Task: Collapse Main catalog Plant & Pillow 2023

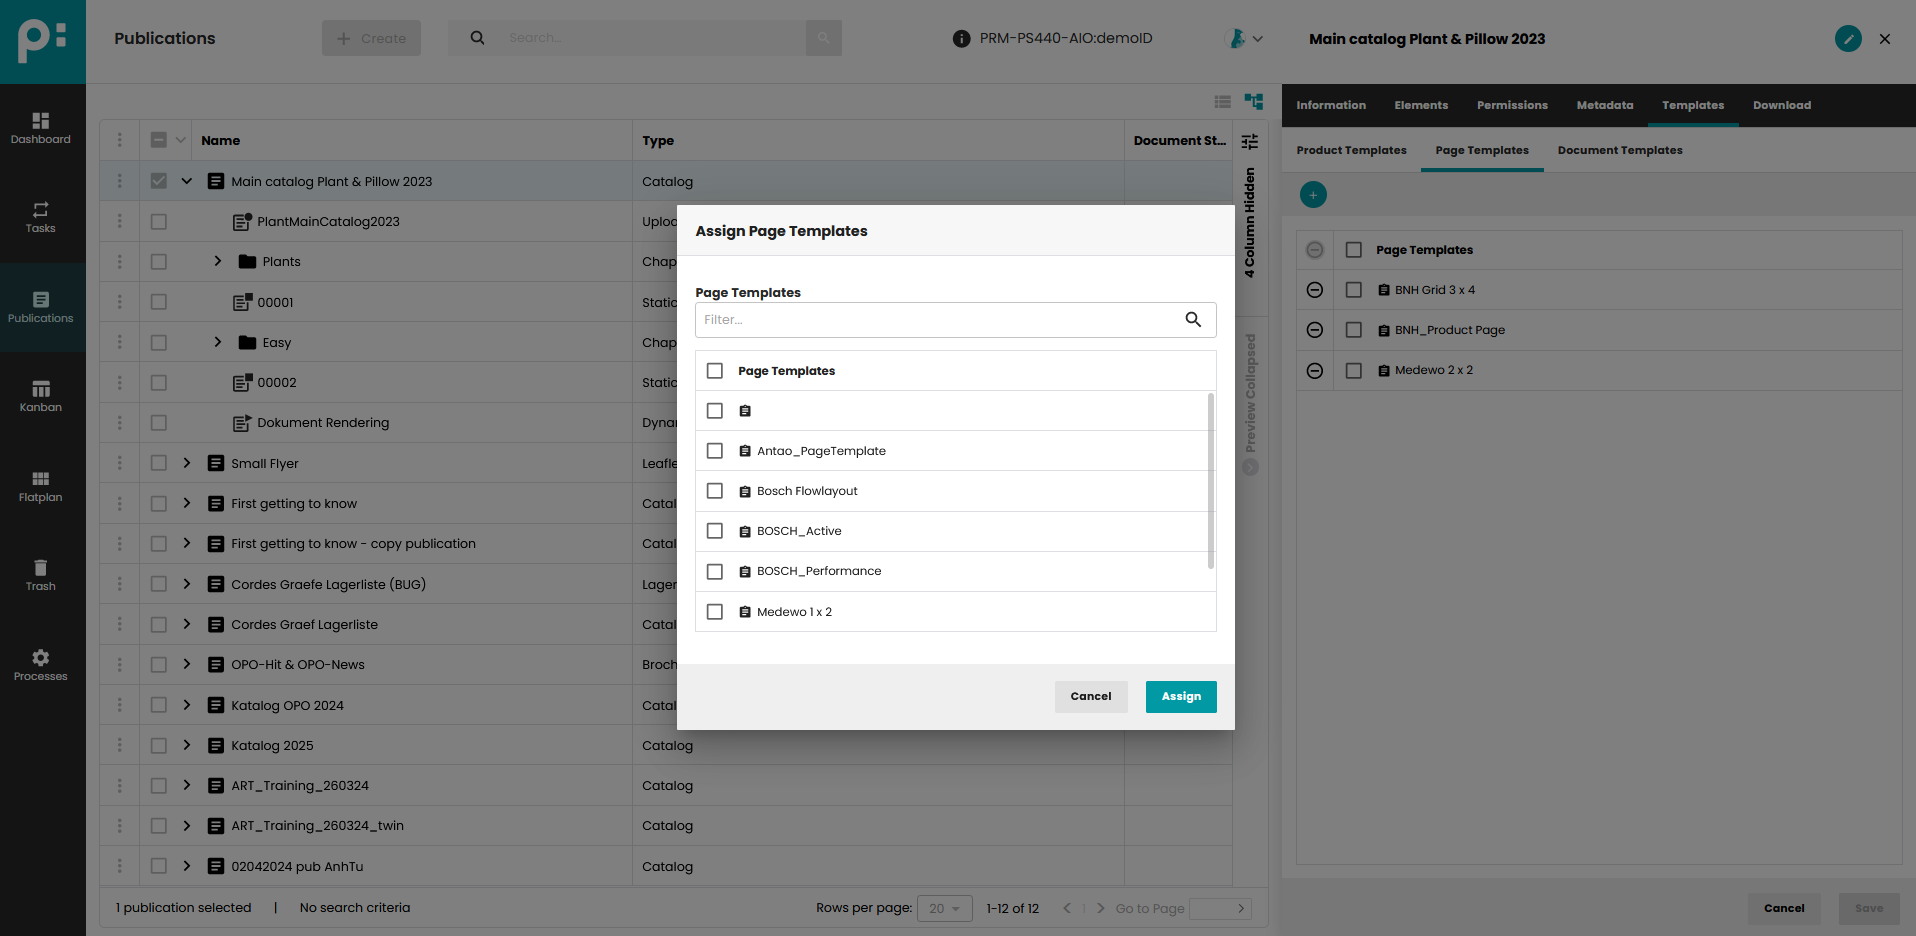Action: (x=187, y=181)
